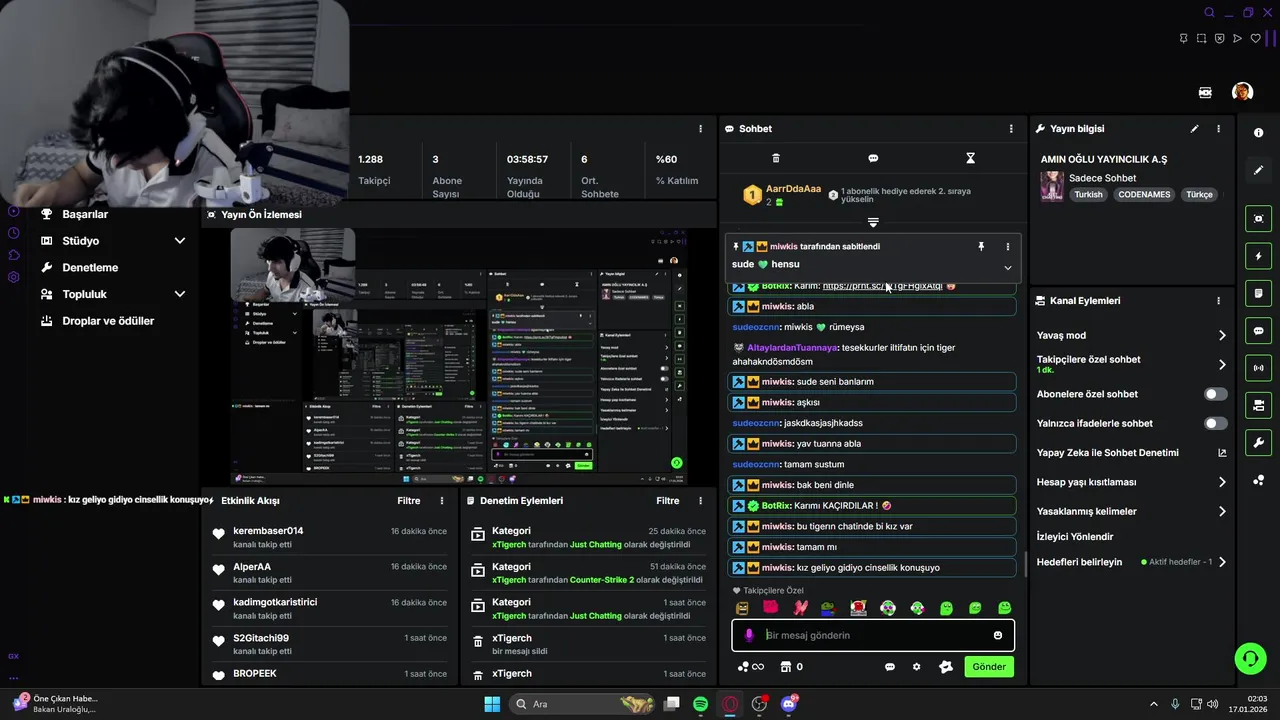Screen dimensions: 1280x720
Task: Send the message with the Gönder button
Action: 989,667
